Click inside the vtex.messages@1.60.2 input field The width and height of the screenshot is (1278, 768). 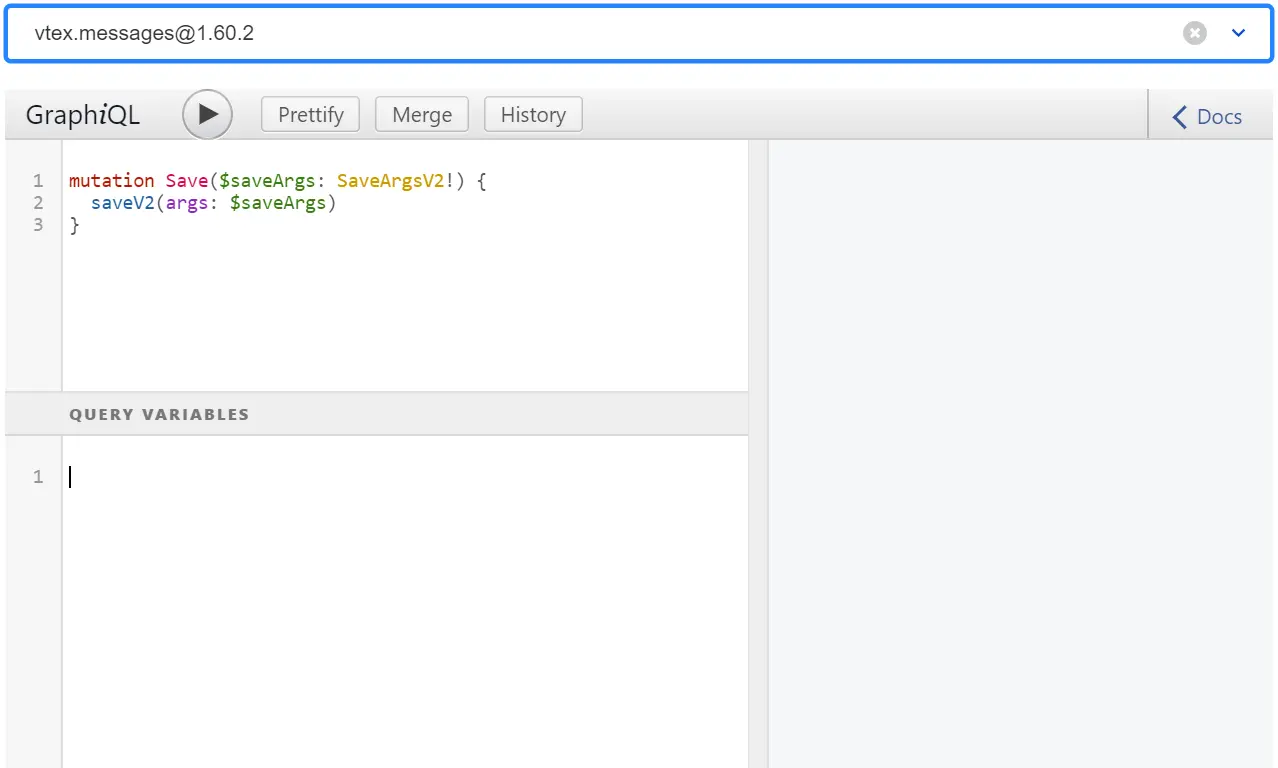400,33
